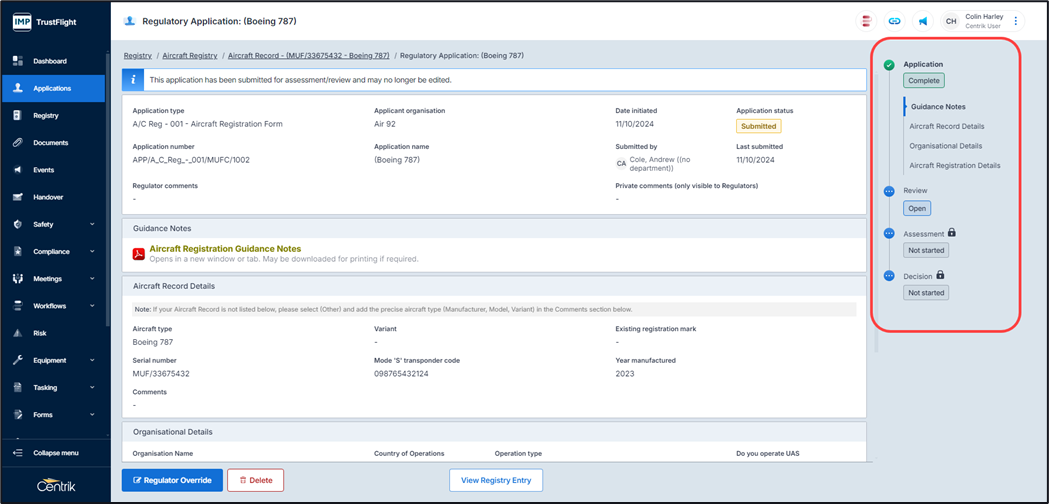This screenshot has width=1049, height=504.
Task: Click the PDF icon for Guidance Notes
Action: (139, 254)
